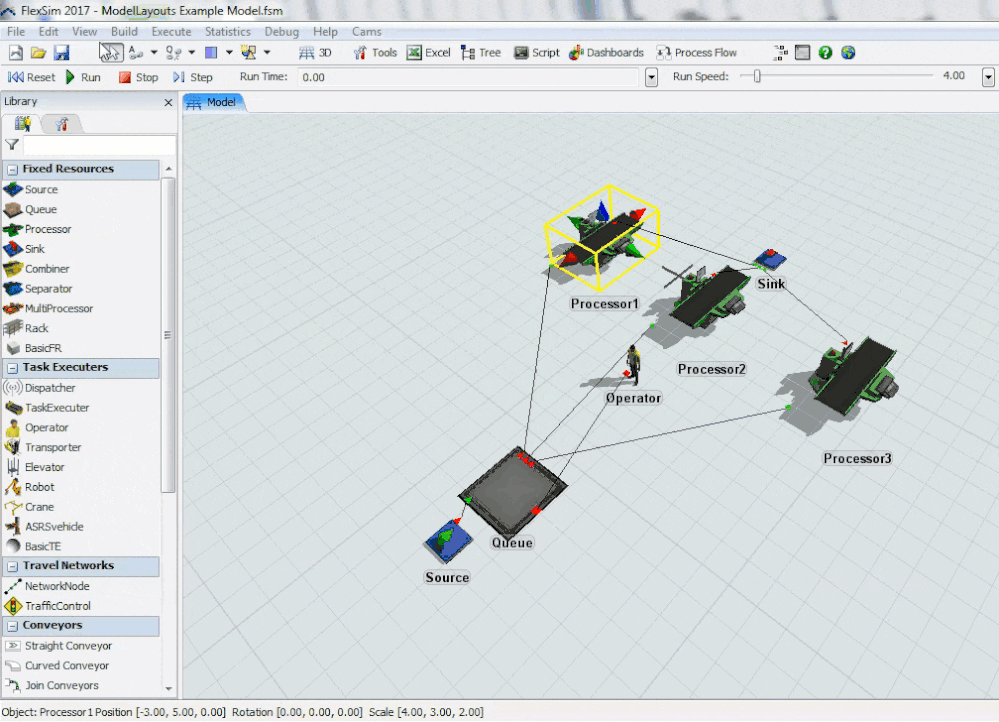Step the simulation forward
Image resolution: width=999 pixels, height=722 pixels.
click(x=192, y=77)
